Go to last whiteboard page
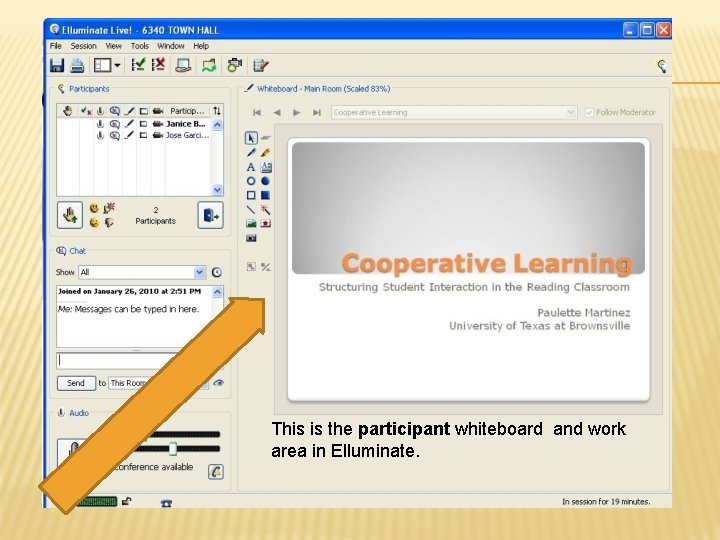This screenshot has width=720, height=540. pyautogui.click(x=317, y=112)
